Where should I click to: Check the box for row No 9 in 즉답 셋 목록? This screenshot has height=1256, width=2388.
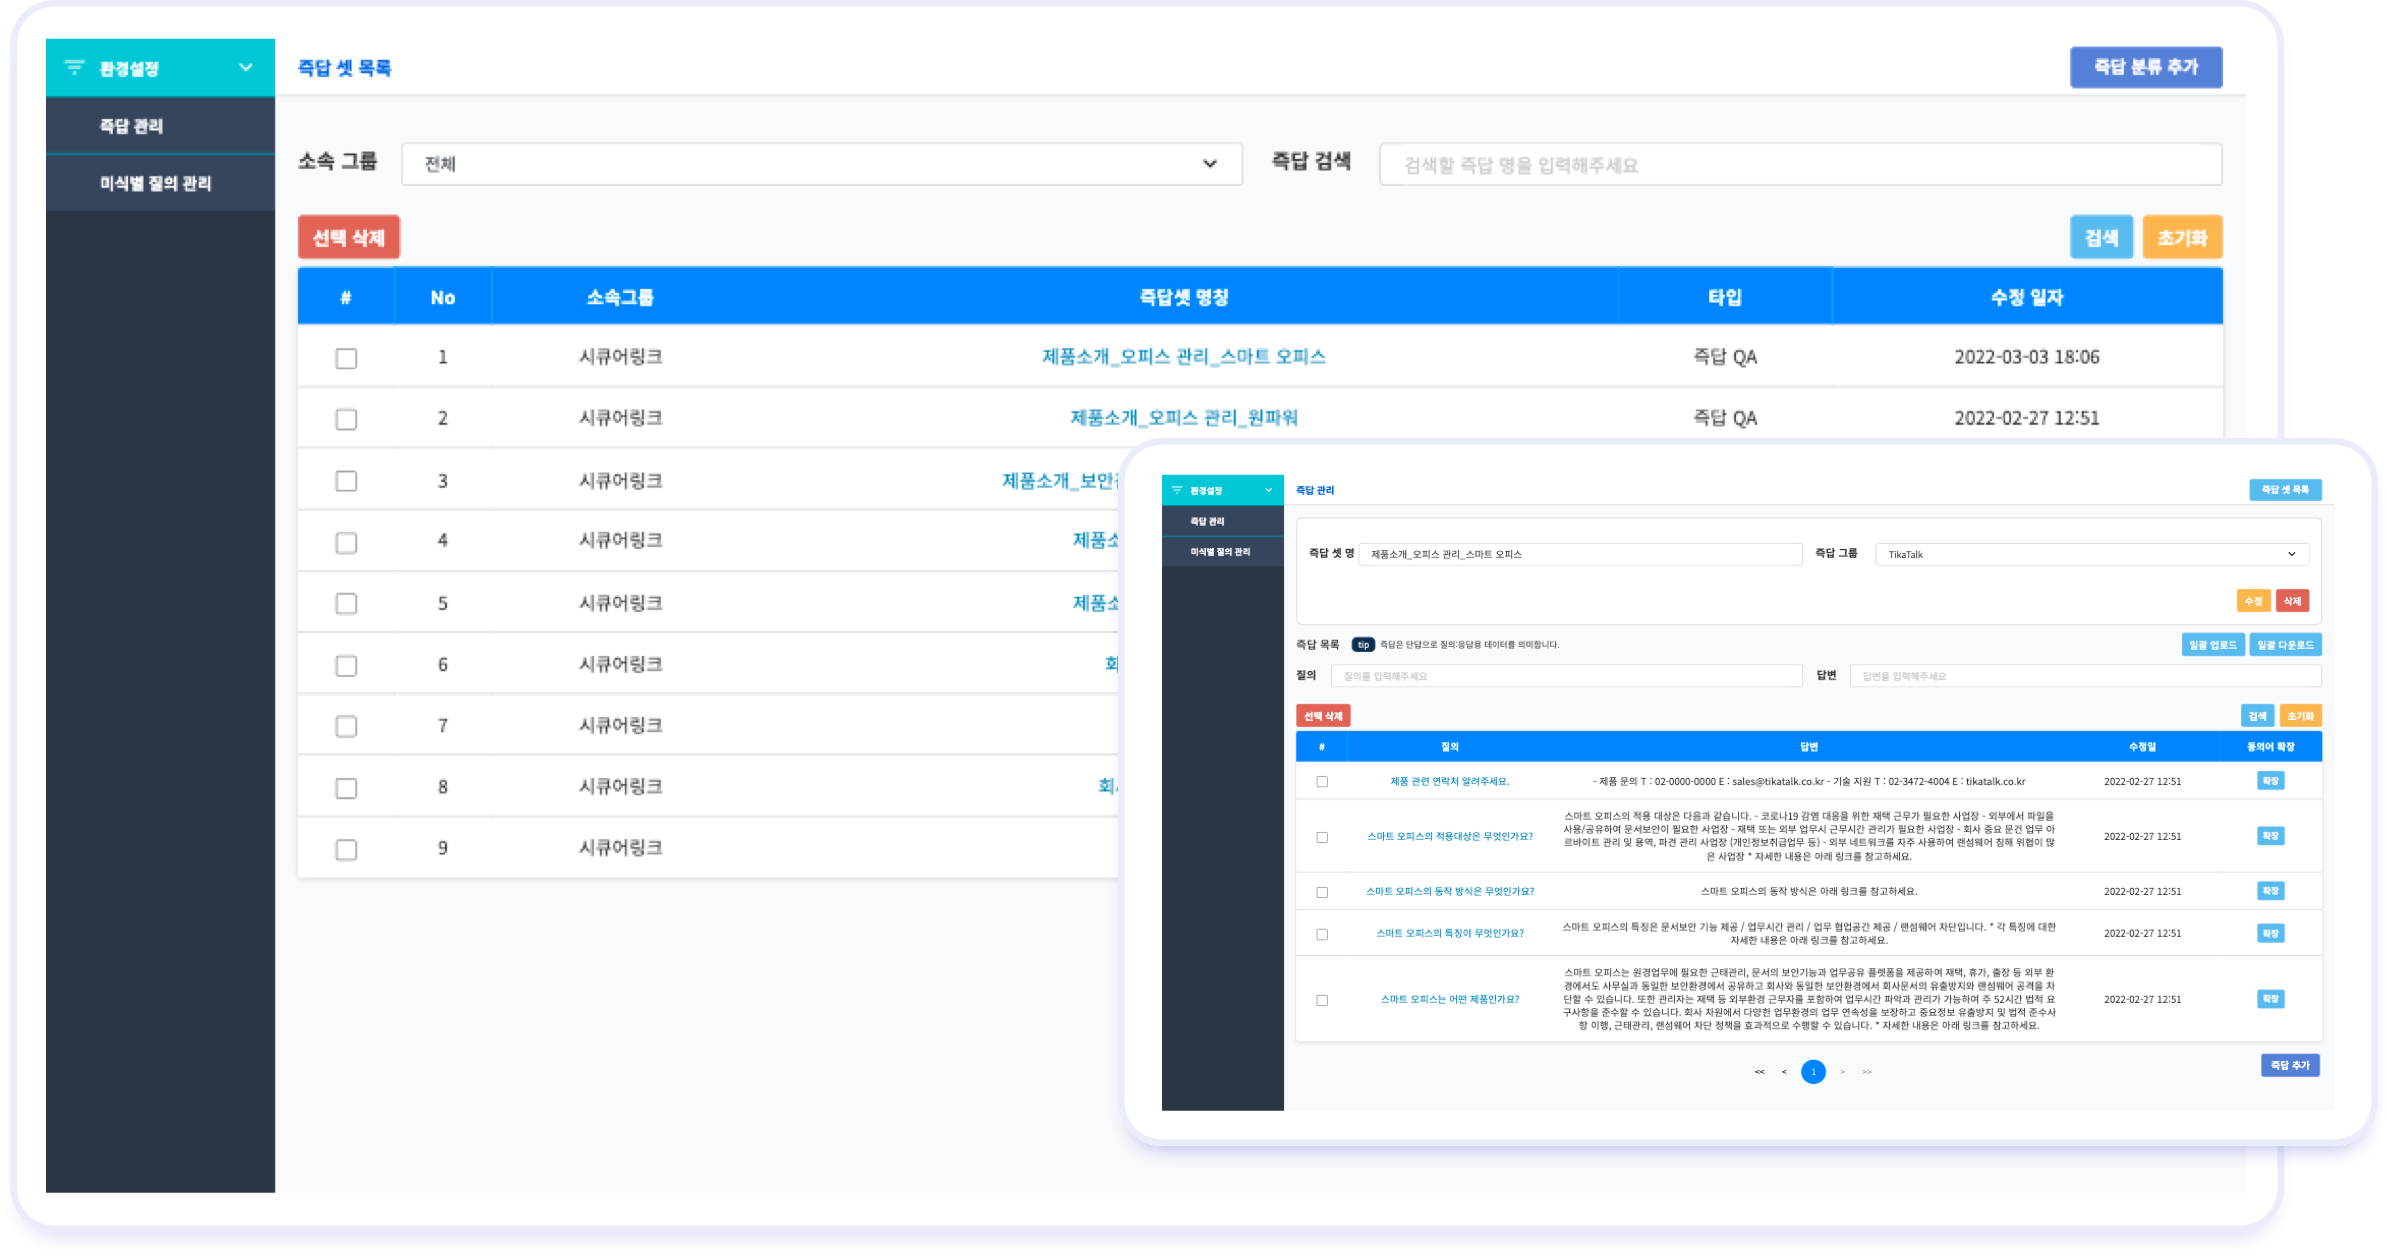(346, 849)
